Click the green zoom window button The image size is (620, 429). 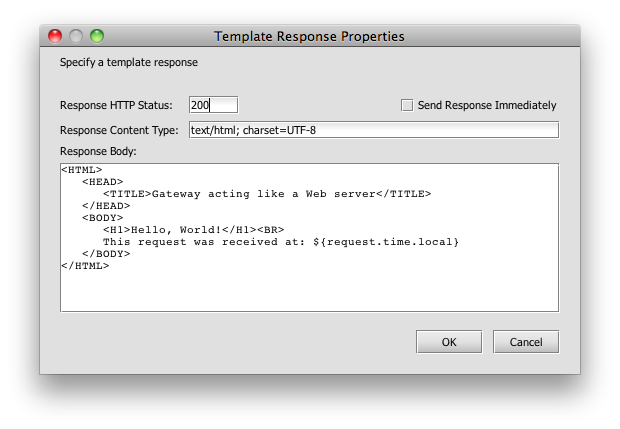click(x=97, y=36)
